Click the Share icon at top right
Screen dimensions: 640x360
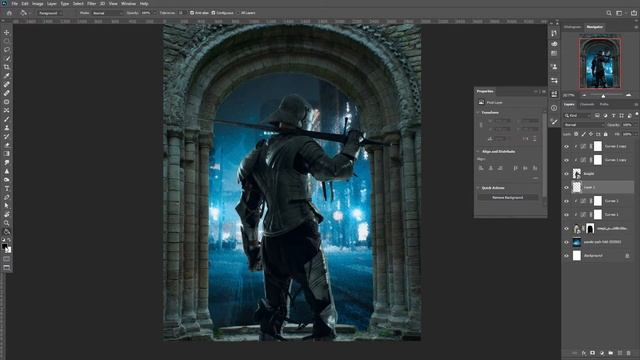point(633,13)
